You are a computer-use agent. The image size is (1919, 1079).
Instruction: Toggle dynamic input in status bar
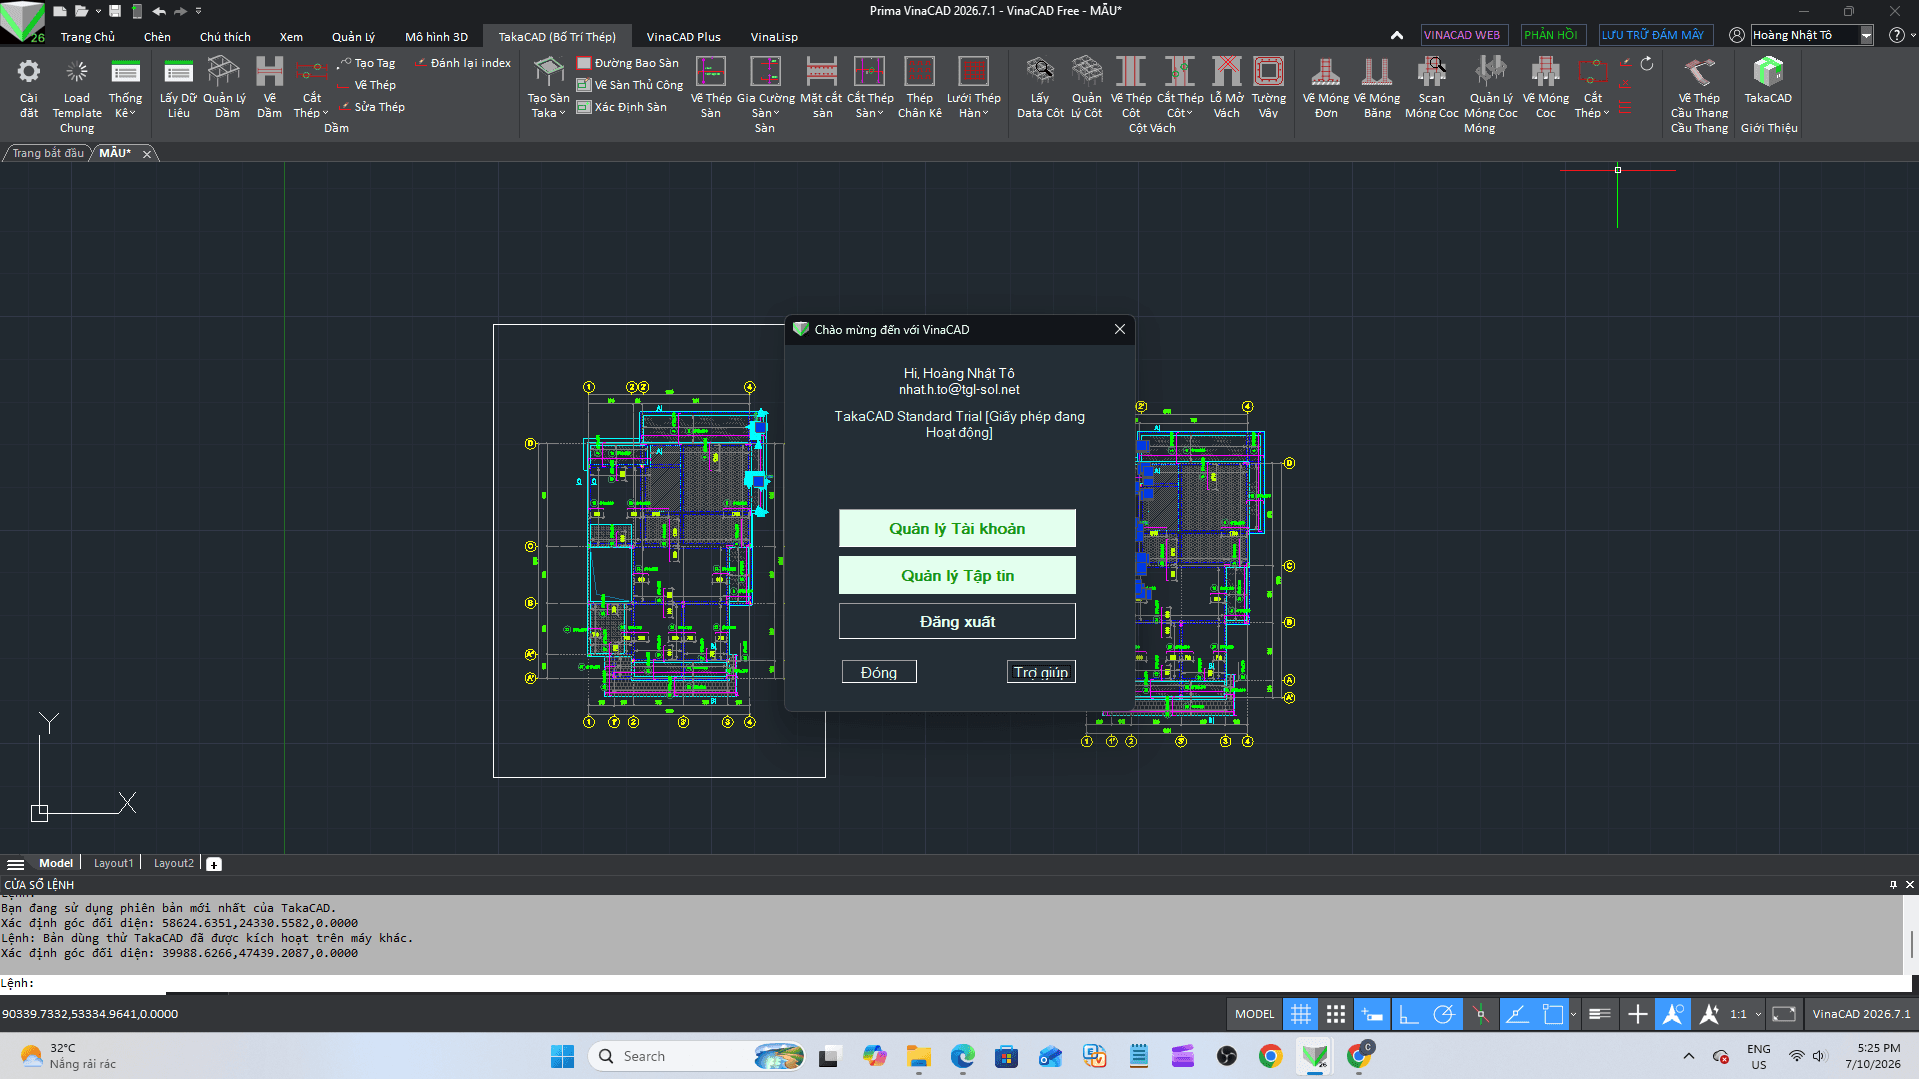(1372, 1014)
